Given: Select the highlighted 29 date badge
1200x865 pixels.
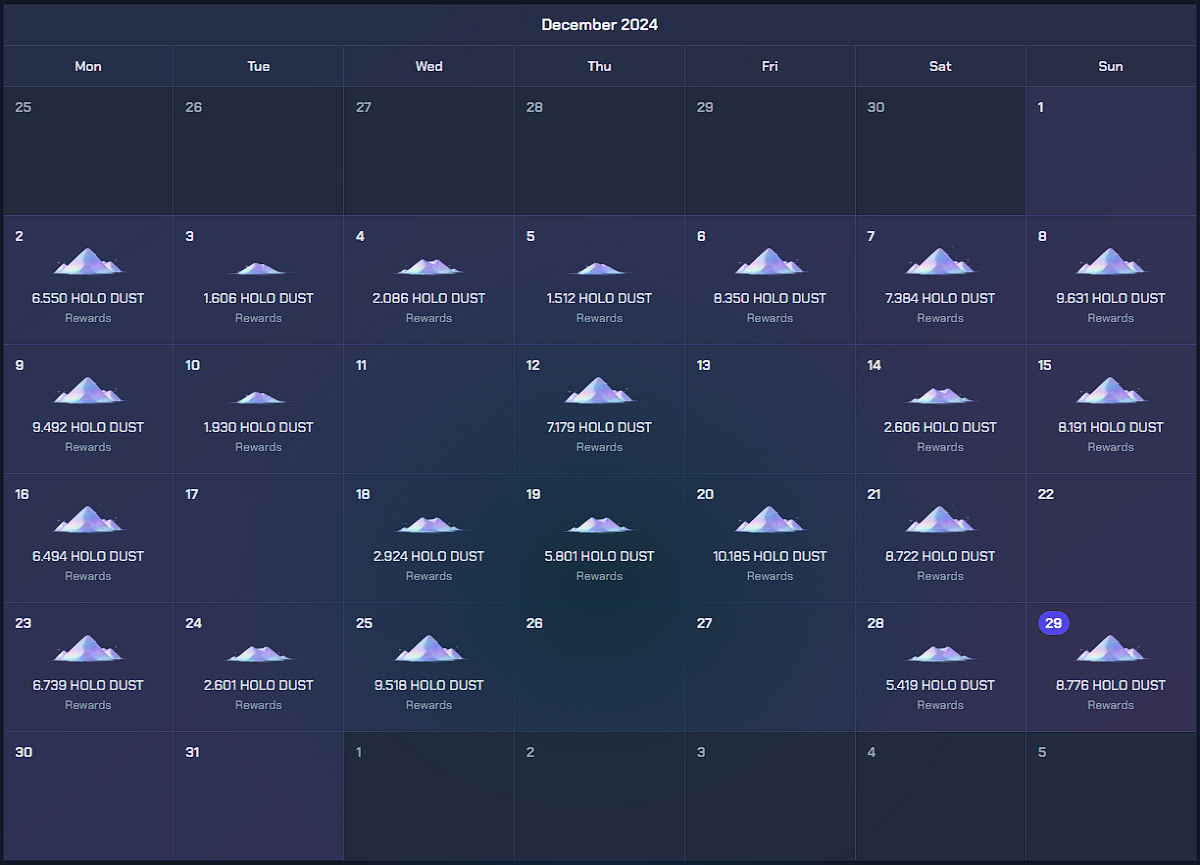Looking at the screenshot, I should pos(1054,623).
